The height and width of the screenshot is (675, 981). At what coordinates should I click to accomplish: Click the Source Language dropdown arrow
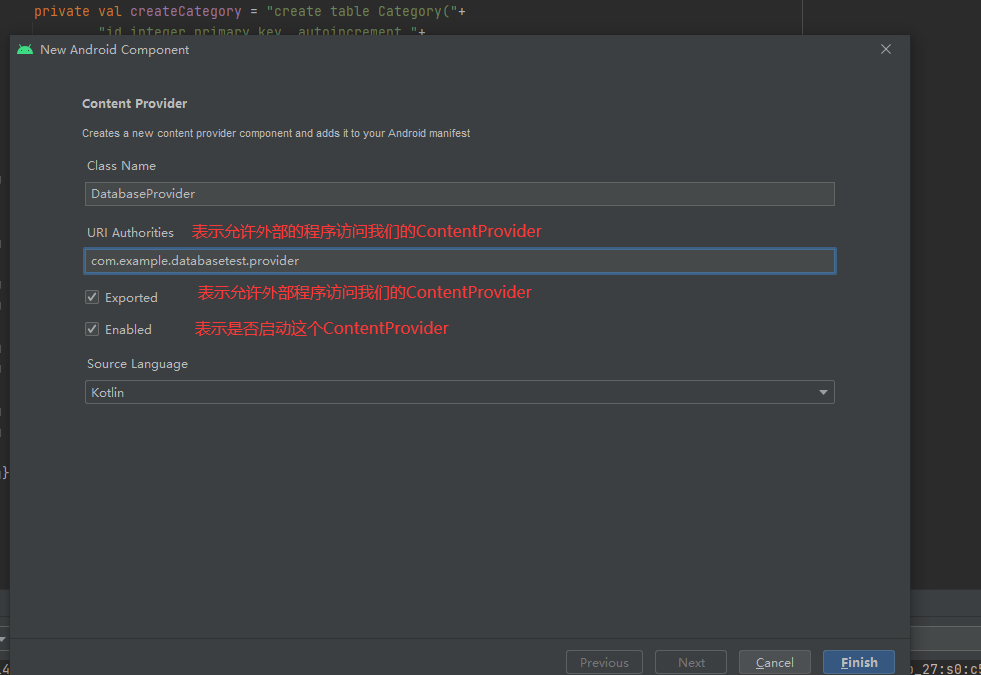(x=823, y=392)
